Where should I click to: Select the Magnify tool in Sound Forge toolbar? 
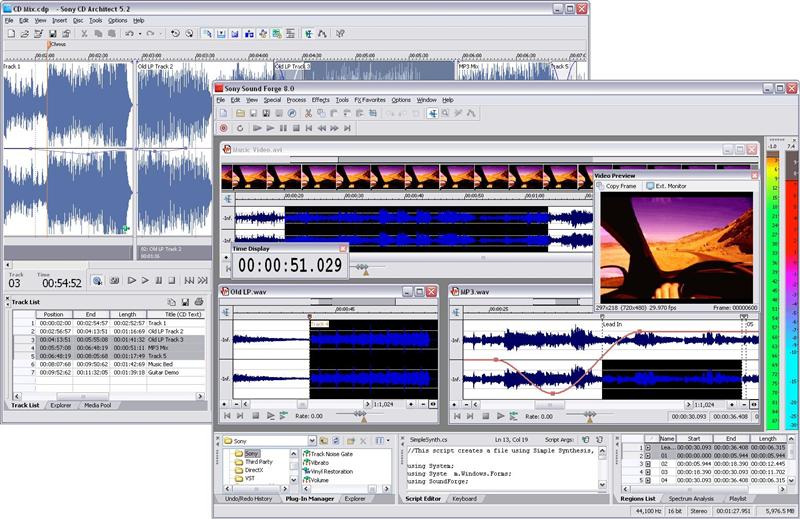pyautogui.click(x=445, y=113)
